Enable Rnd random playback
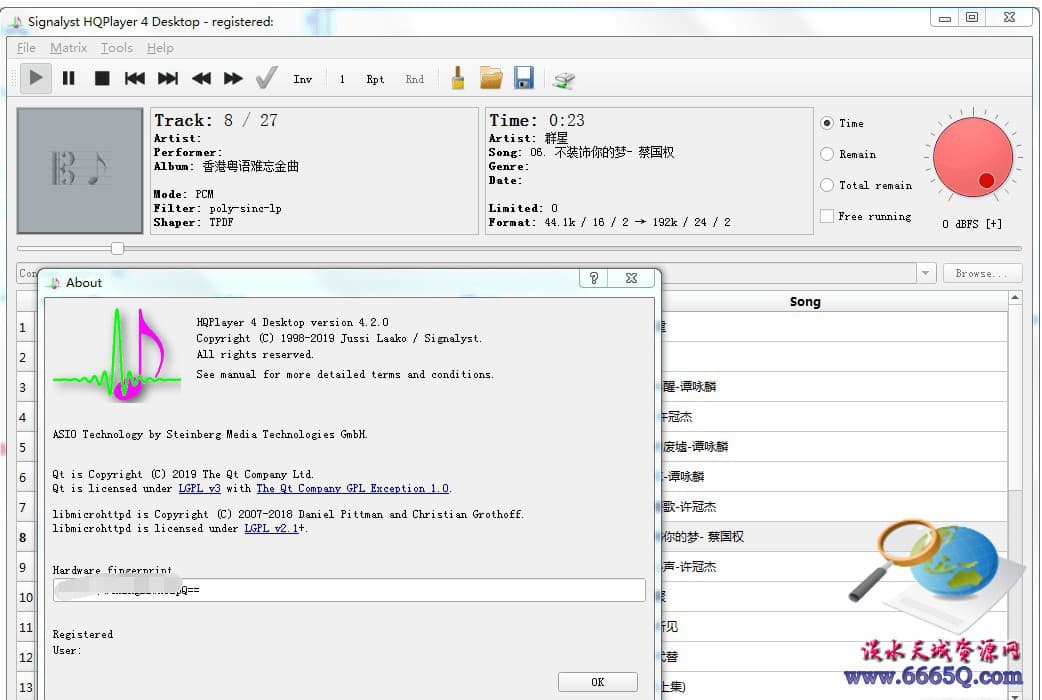Screen dimensions: 1042x700 415,79
